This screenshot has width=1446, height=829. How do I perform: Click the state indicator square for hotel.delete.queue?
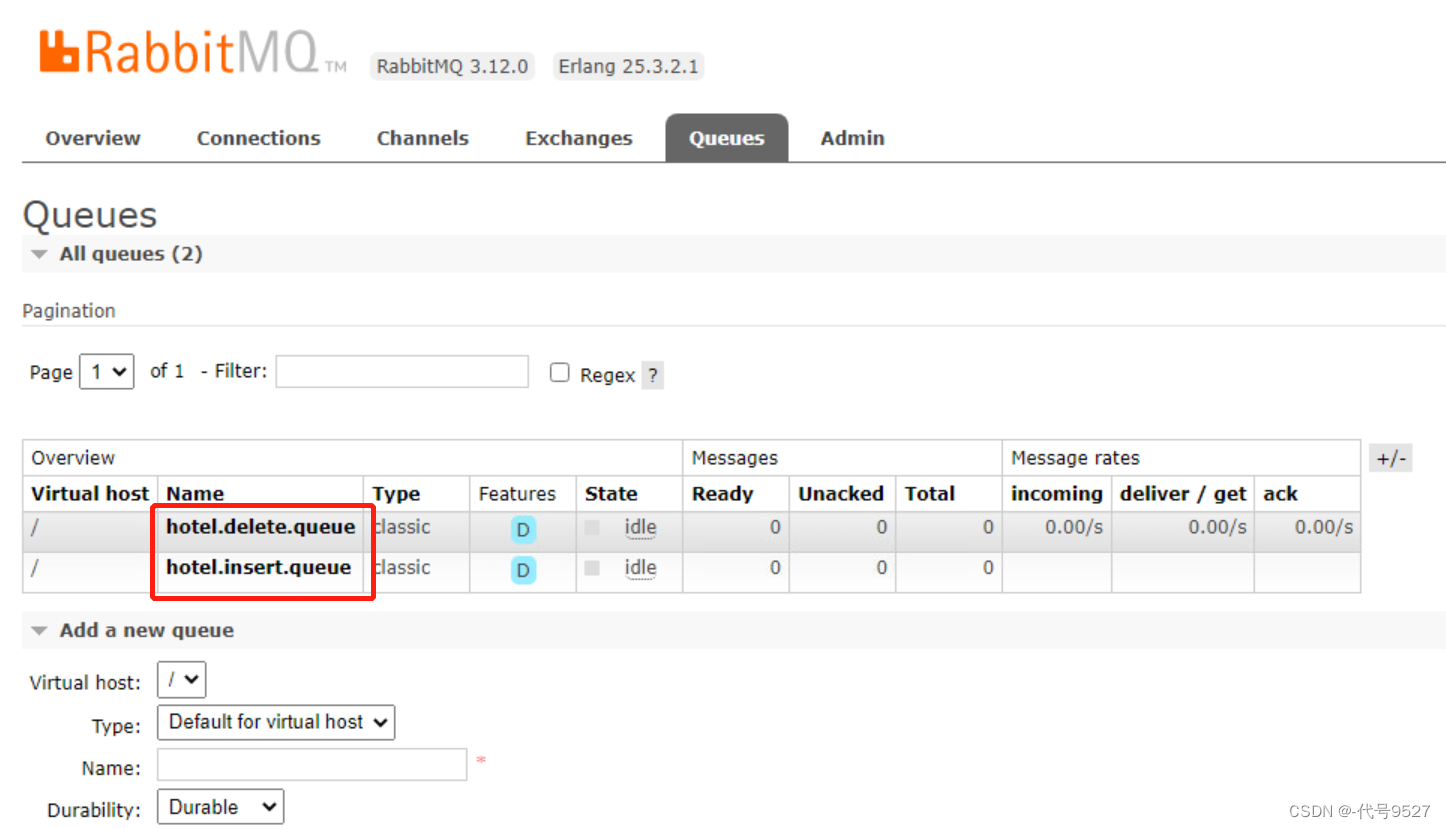(x=592, y=527)
